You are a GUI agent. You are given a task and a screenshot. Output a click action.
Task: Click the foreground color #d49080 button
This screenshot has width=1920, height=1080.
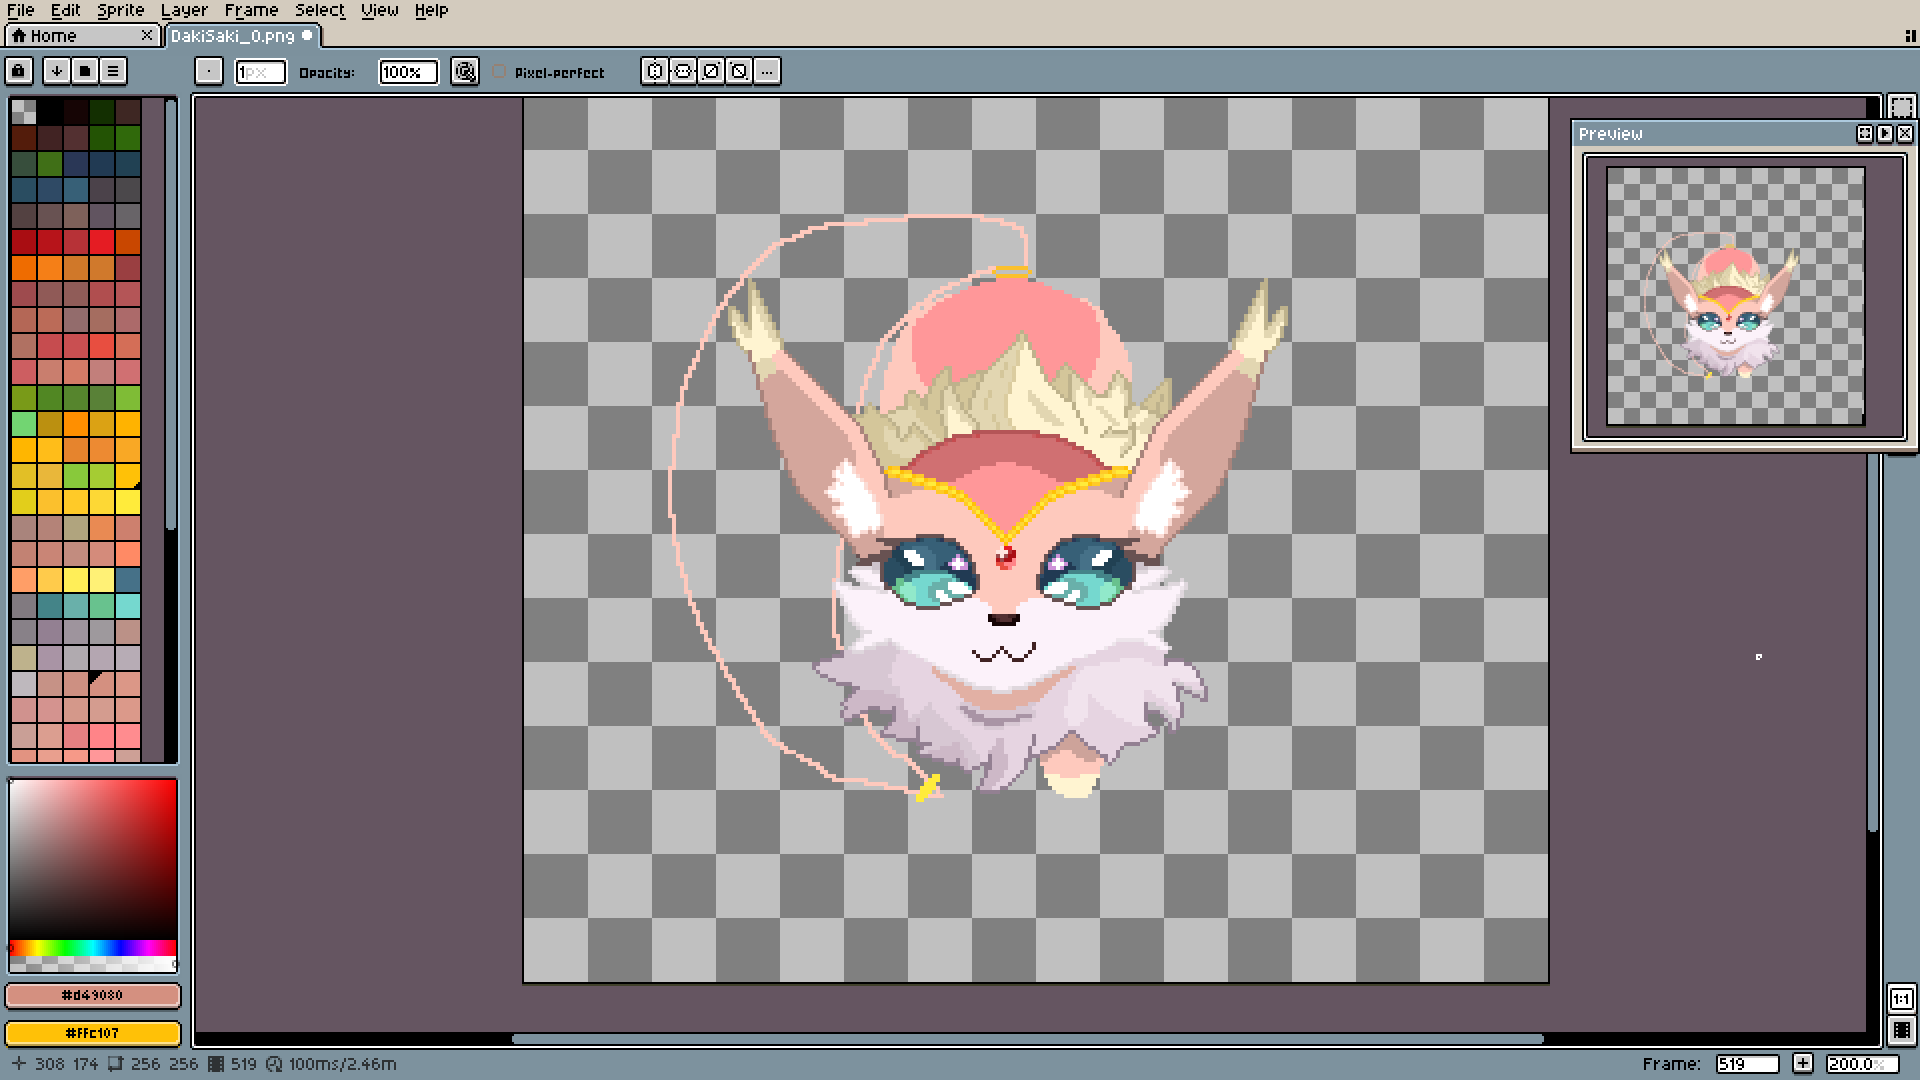93,996
